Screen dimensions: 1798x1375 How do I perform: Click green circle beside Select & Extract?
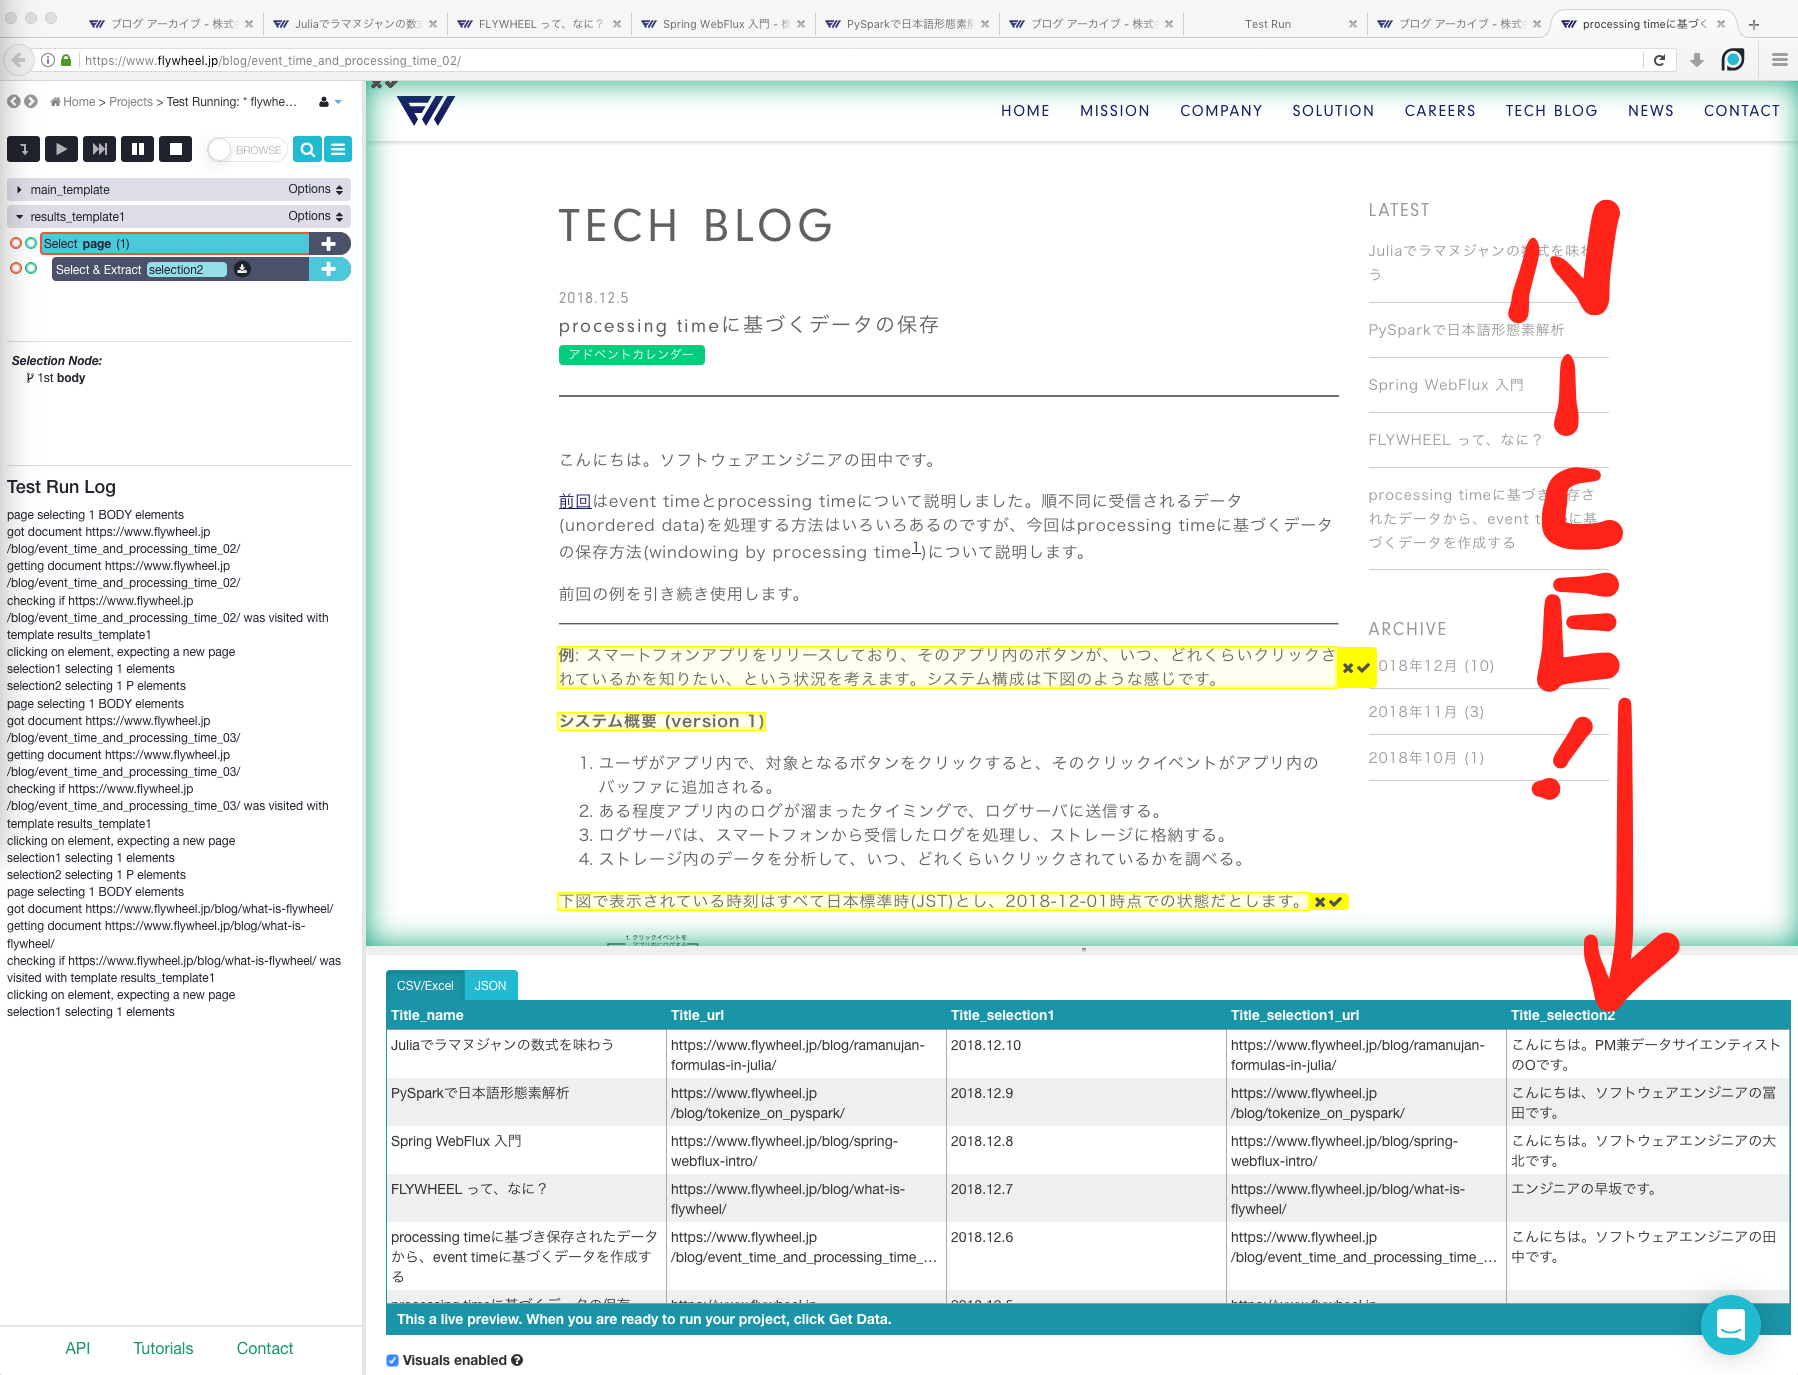[31, 268]
